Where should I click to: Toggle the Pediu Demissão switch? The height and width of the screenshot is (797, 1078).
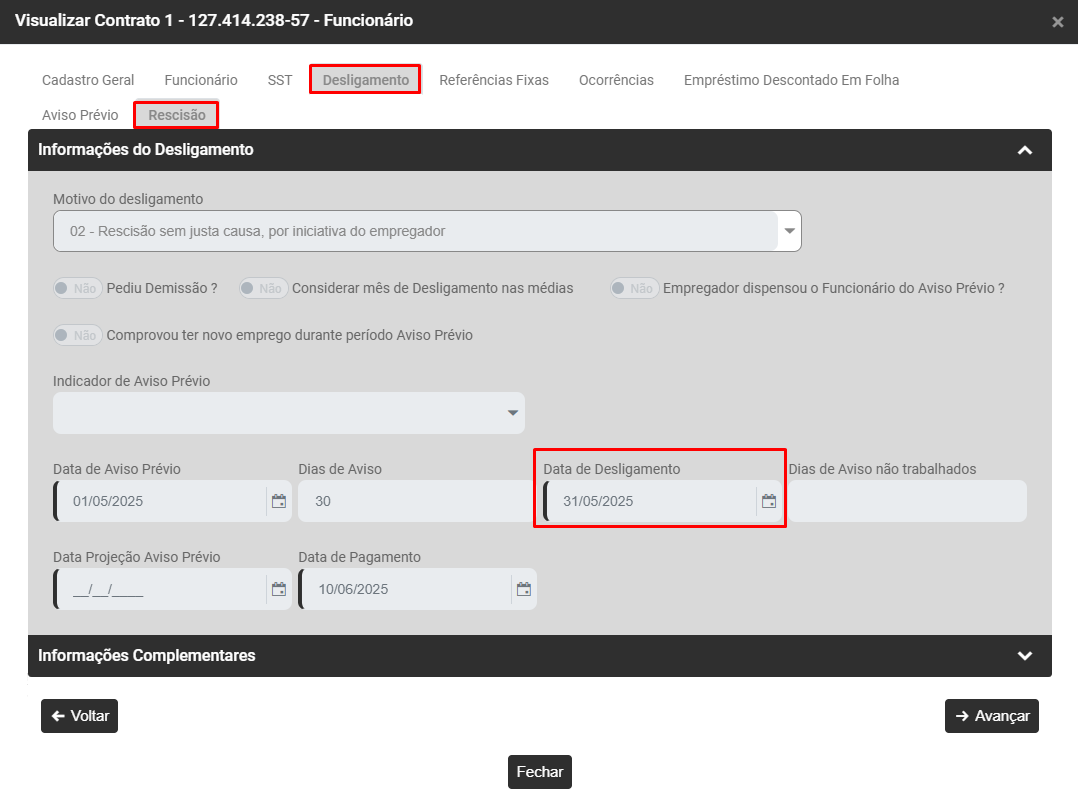tap(77, 288)
